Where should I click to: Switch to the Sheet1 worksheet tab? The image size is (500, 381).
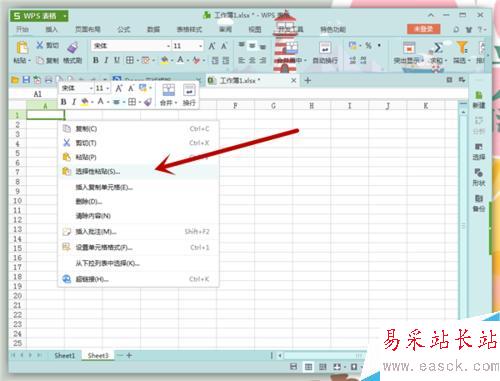point(65,356)
